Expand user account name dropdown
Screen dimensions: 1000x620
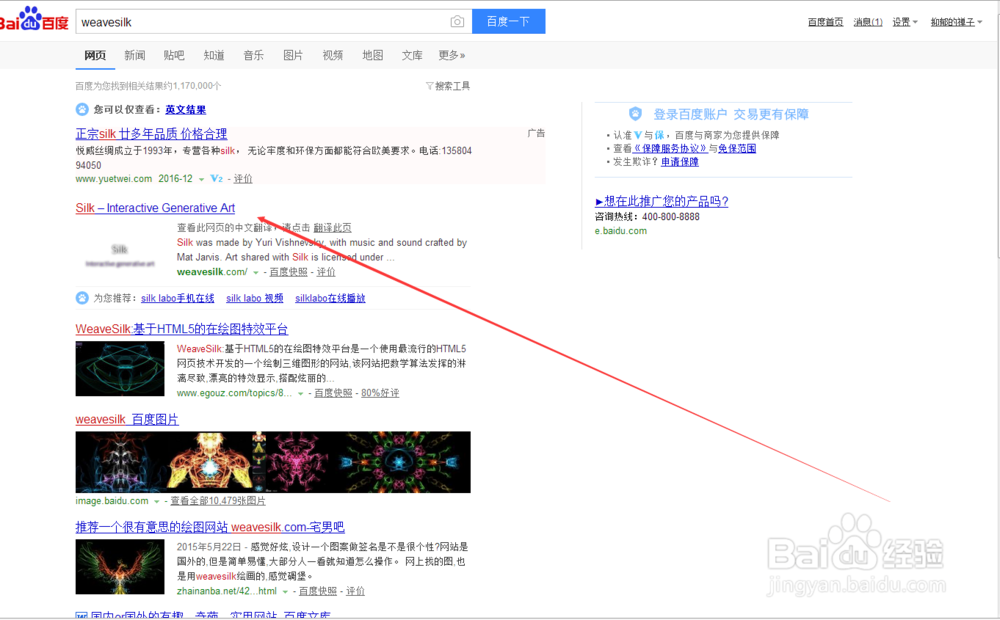pyautogui.click(x=957, y=22)
